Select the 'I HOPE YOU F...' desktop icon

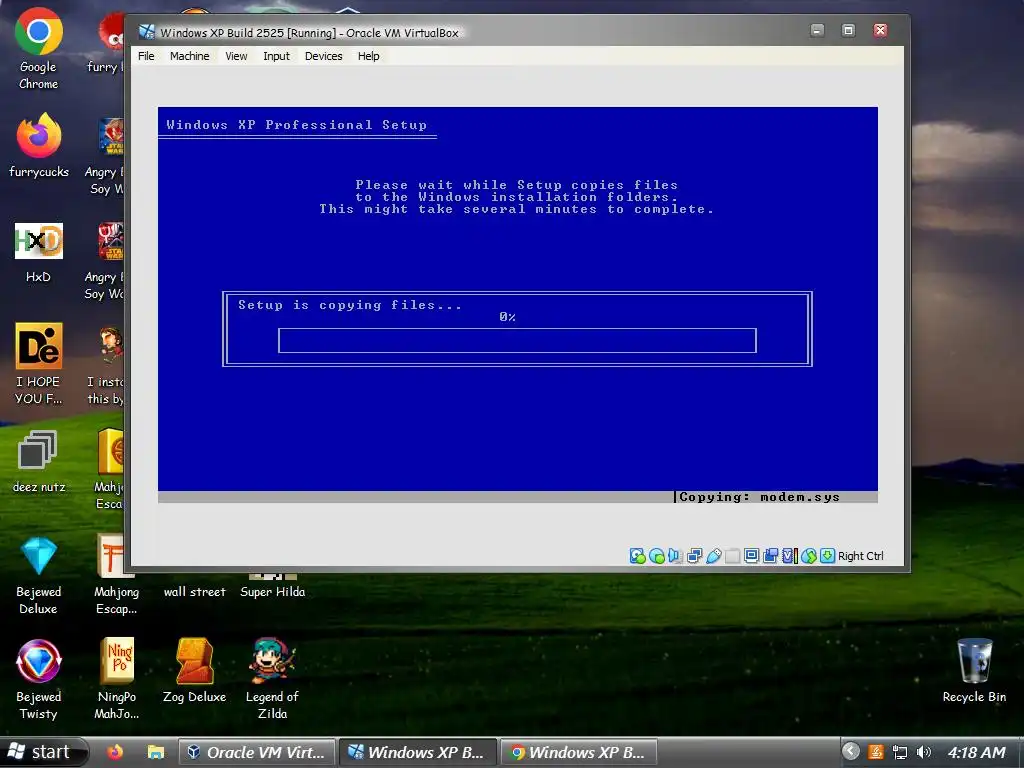click(39, 364)
